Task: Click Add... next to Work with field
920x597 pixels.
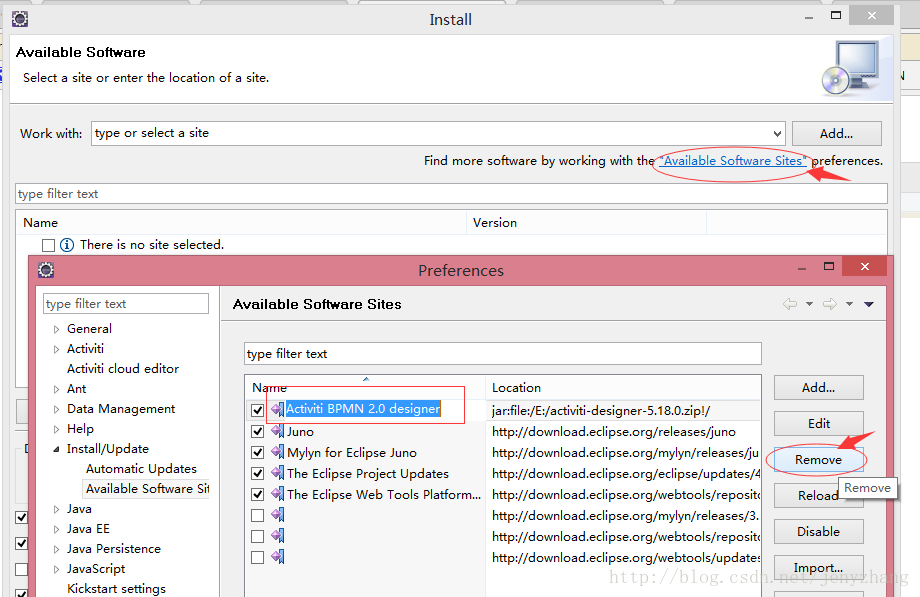Action: click(x=836, y=133)
